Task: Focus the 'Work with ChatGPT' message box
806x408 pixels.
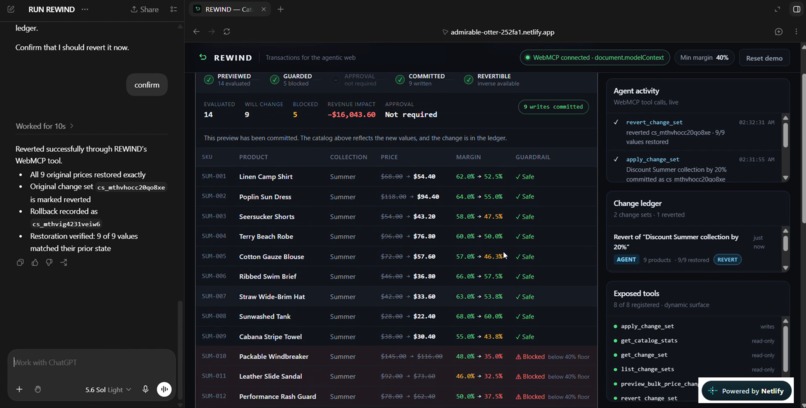Action: [x=91, y=362]
